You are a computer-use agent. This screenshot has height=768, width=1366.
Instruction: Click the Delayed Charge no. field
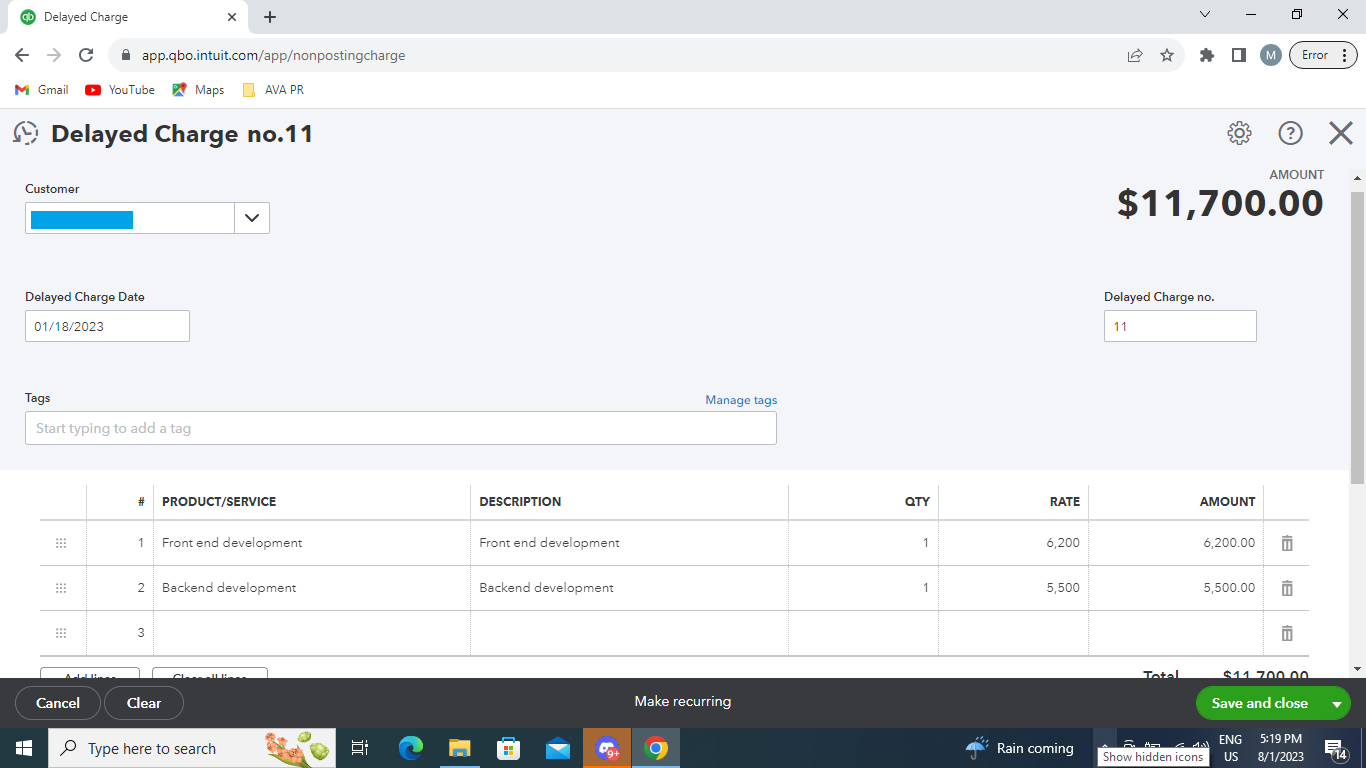1180,326
